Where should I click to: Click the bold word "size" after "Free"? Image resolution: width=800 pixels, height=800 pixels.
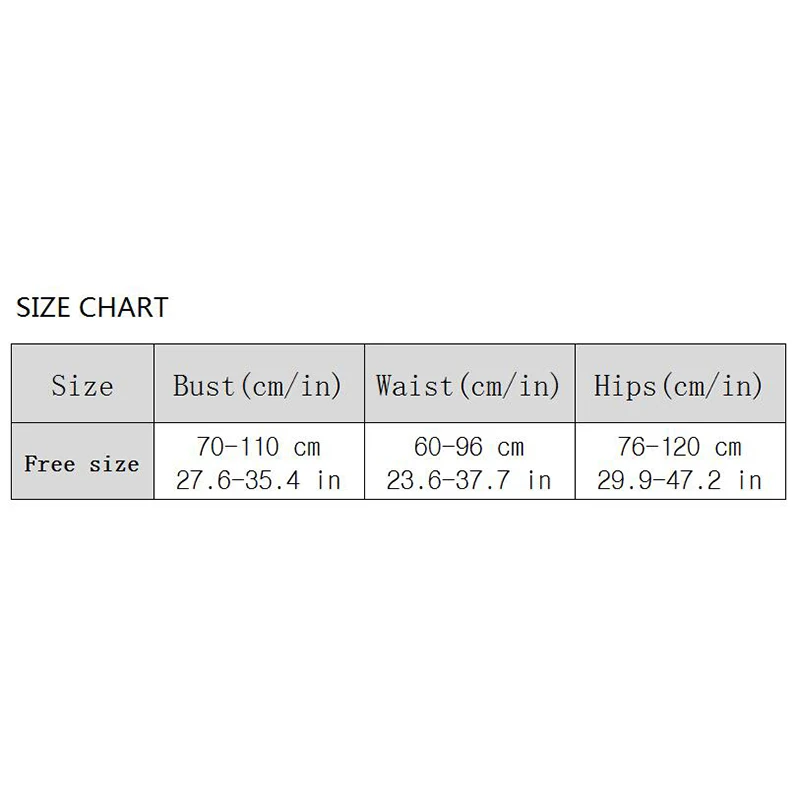(x=114, y=464)
